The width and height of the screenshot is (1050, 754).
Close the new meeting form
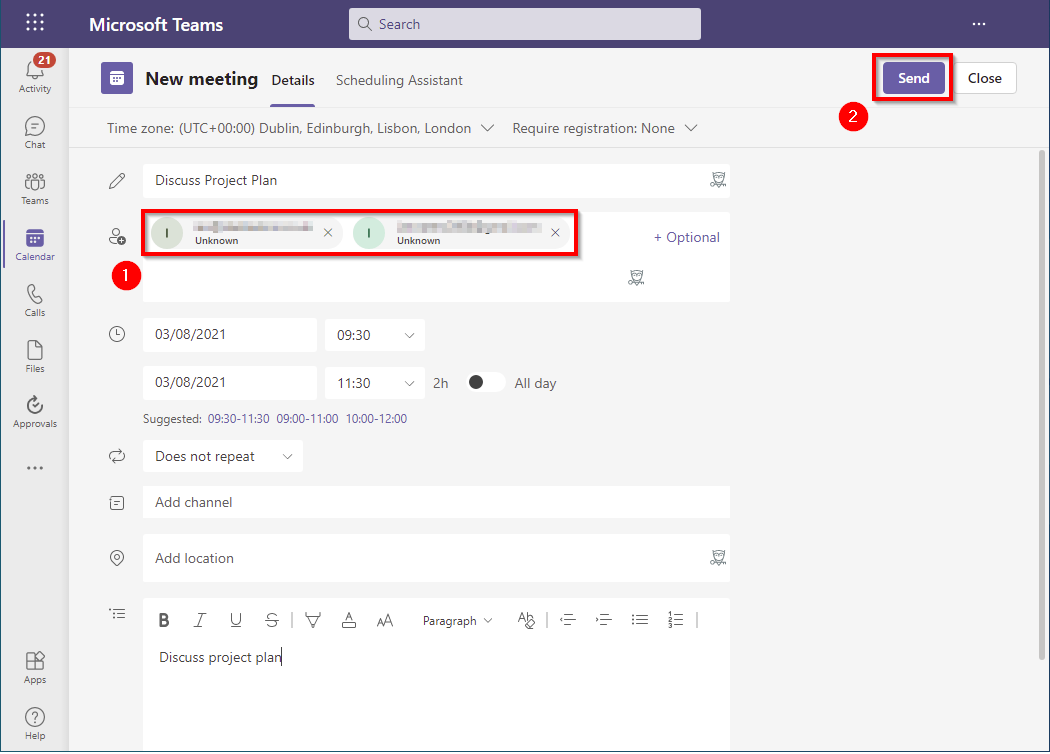984,78
